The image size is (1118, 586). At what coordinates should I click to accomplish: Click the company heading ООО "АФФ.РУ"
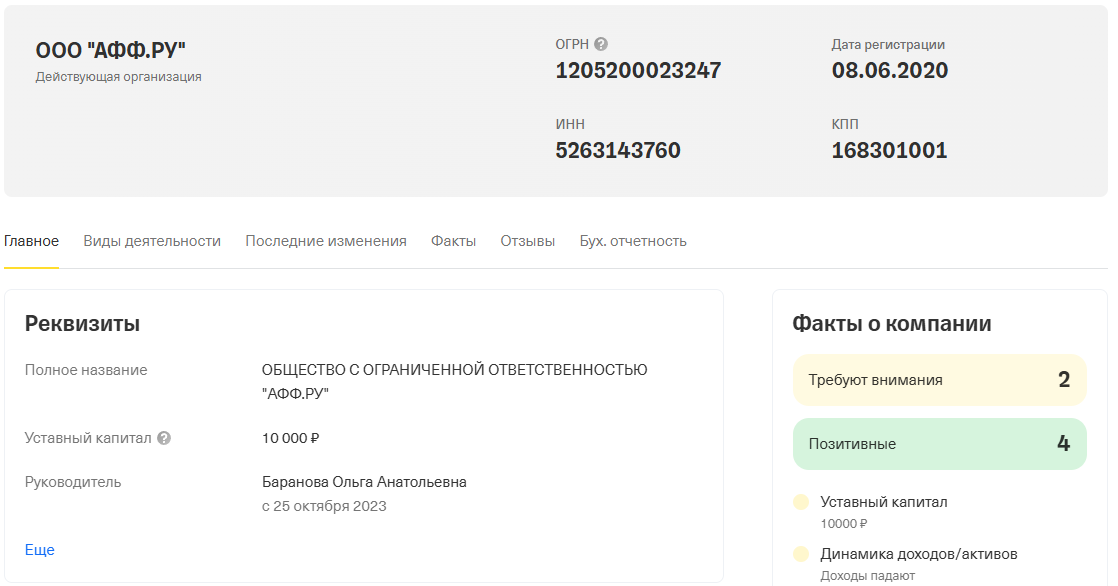[x=111, y=51]
